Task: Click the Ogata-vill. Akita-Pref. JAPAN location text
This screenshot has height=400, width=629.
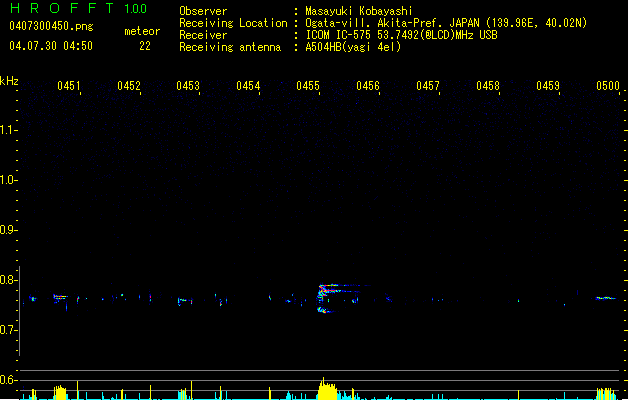Action: tap(446, 23)
